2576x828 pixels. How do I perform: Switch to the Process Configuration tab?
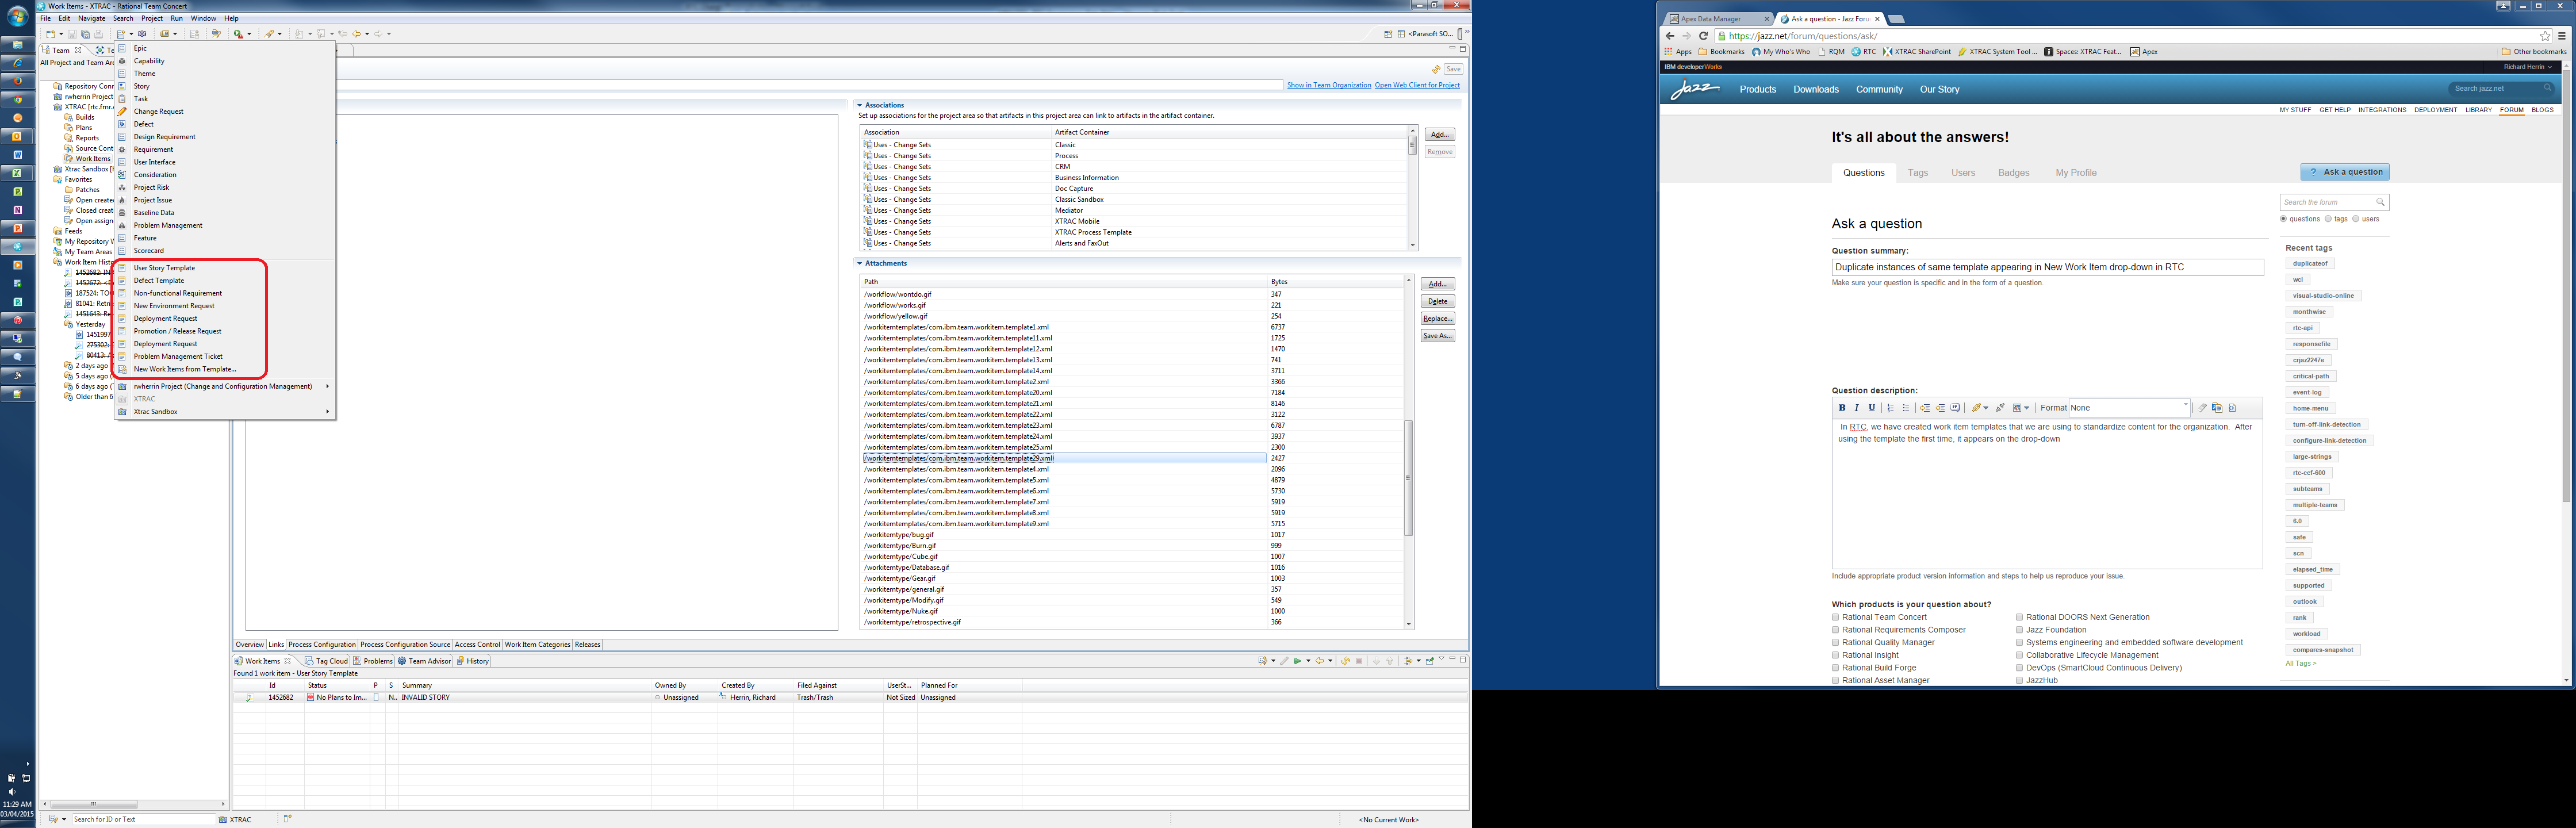click(x=322, y=645)
